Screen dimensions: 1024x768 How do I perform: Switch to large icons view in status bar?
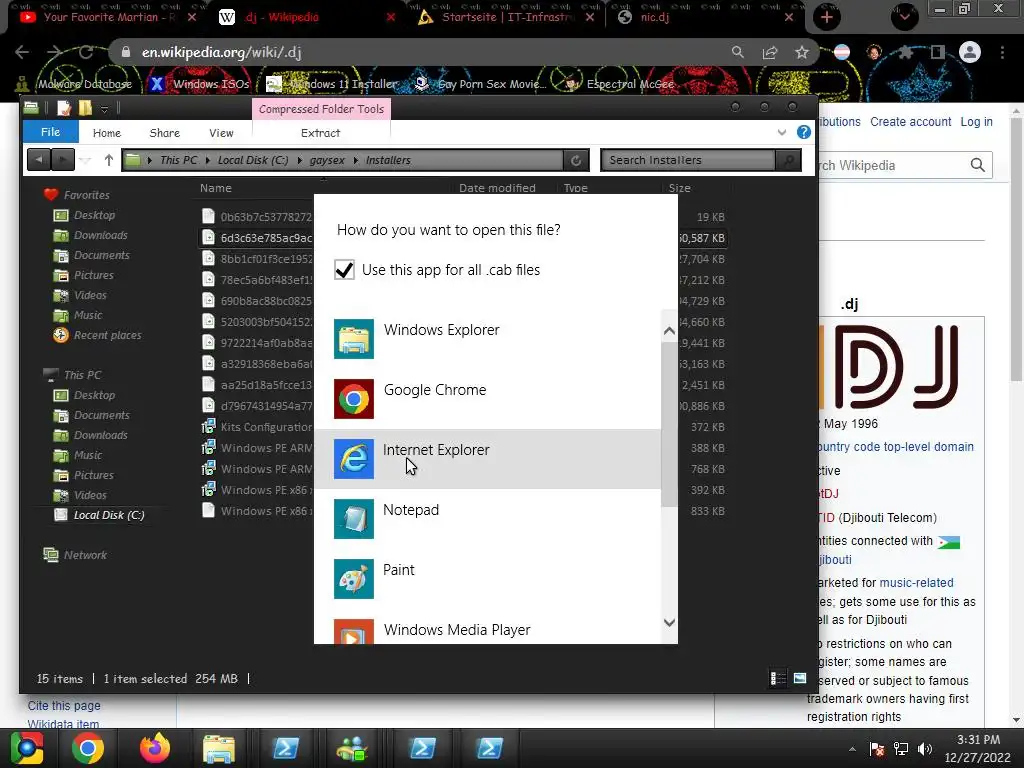coord(800,679)
